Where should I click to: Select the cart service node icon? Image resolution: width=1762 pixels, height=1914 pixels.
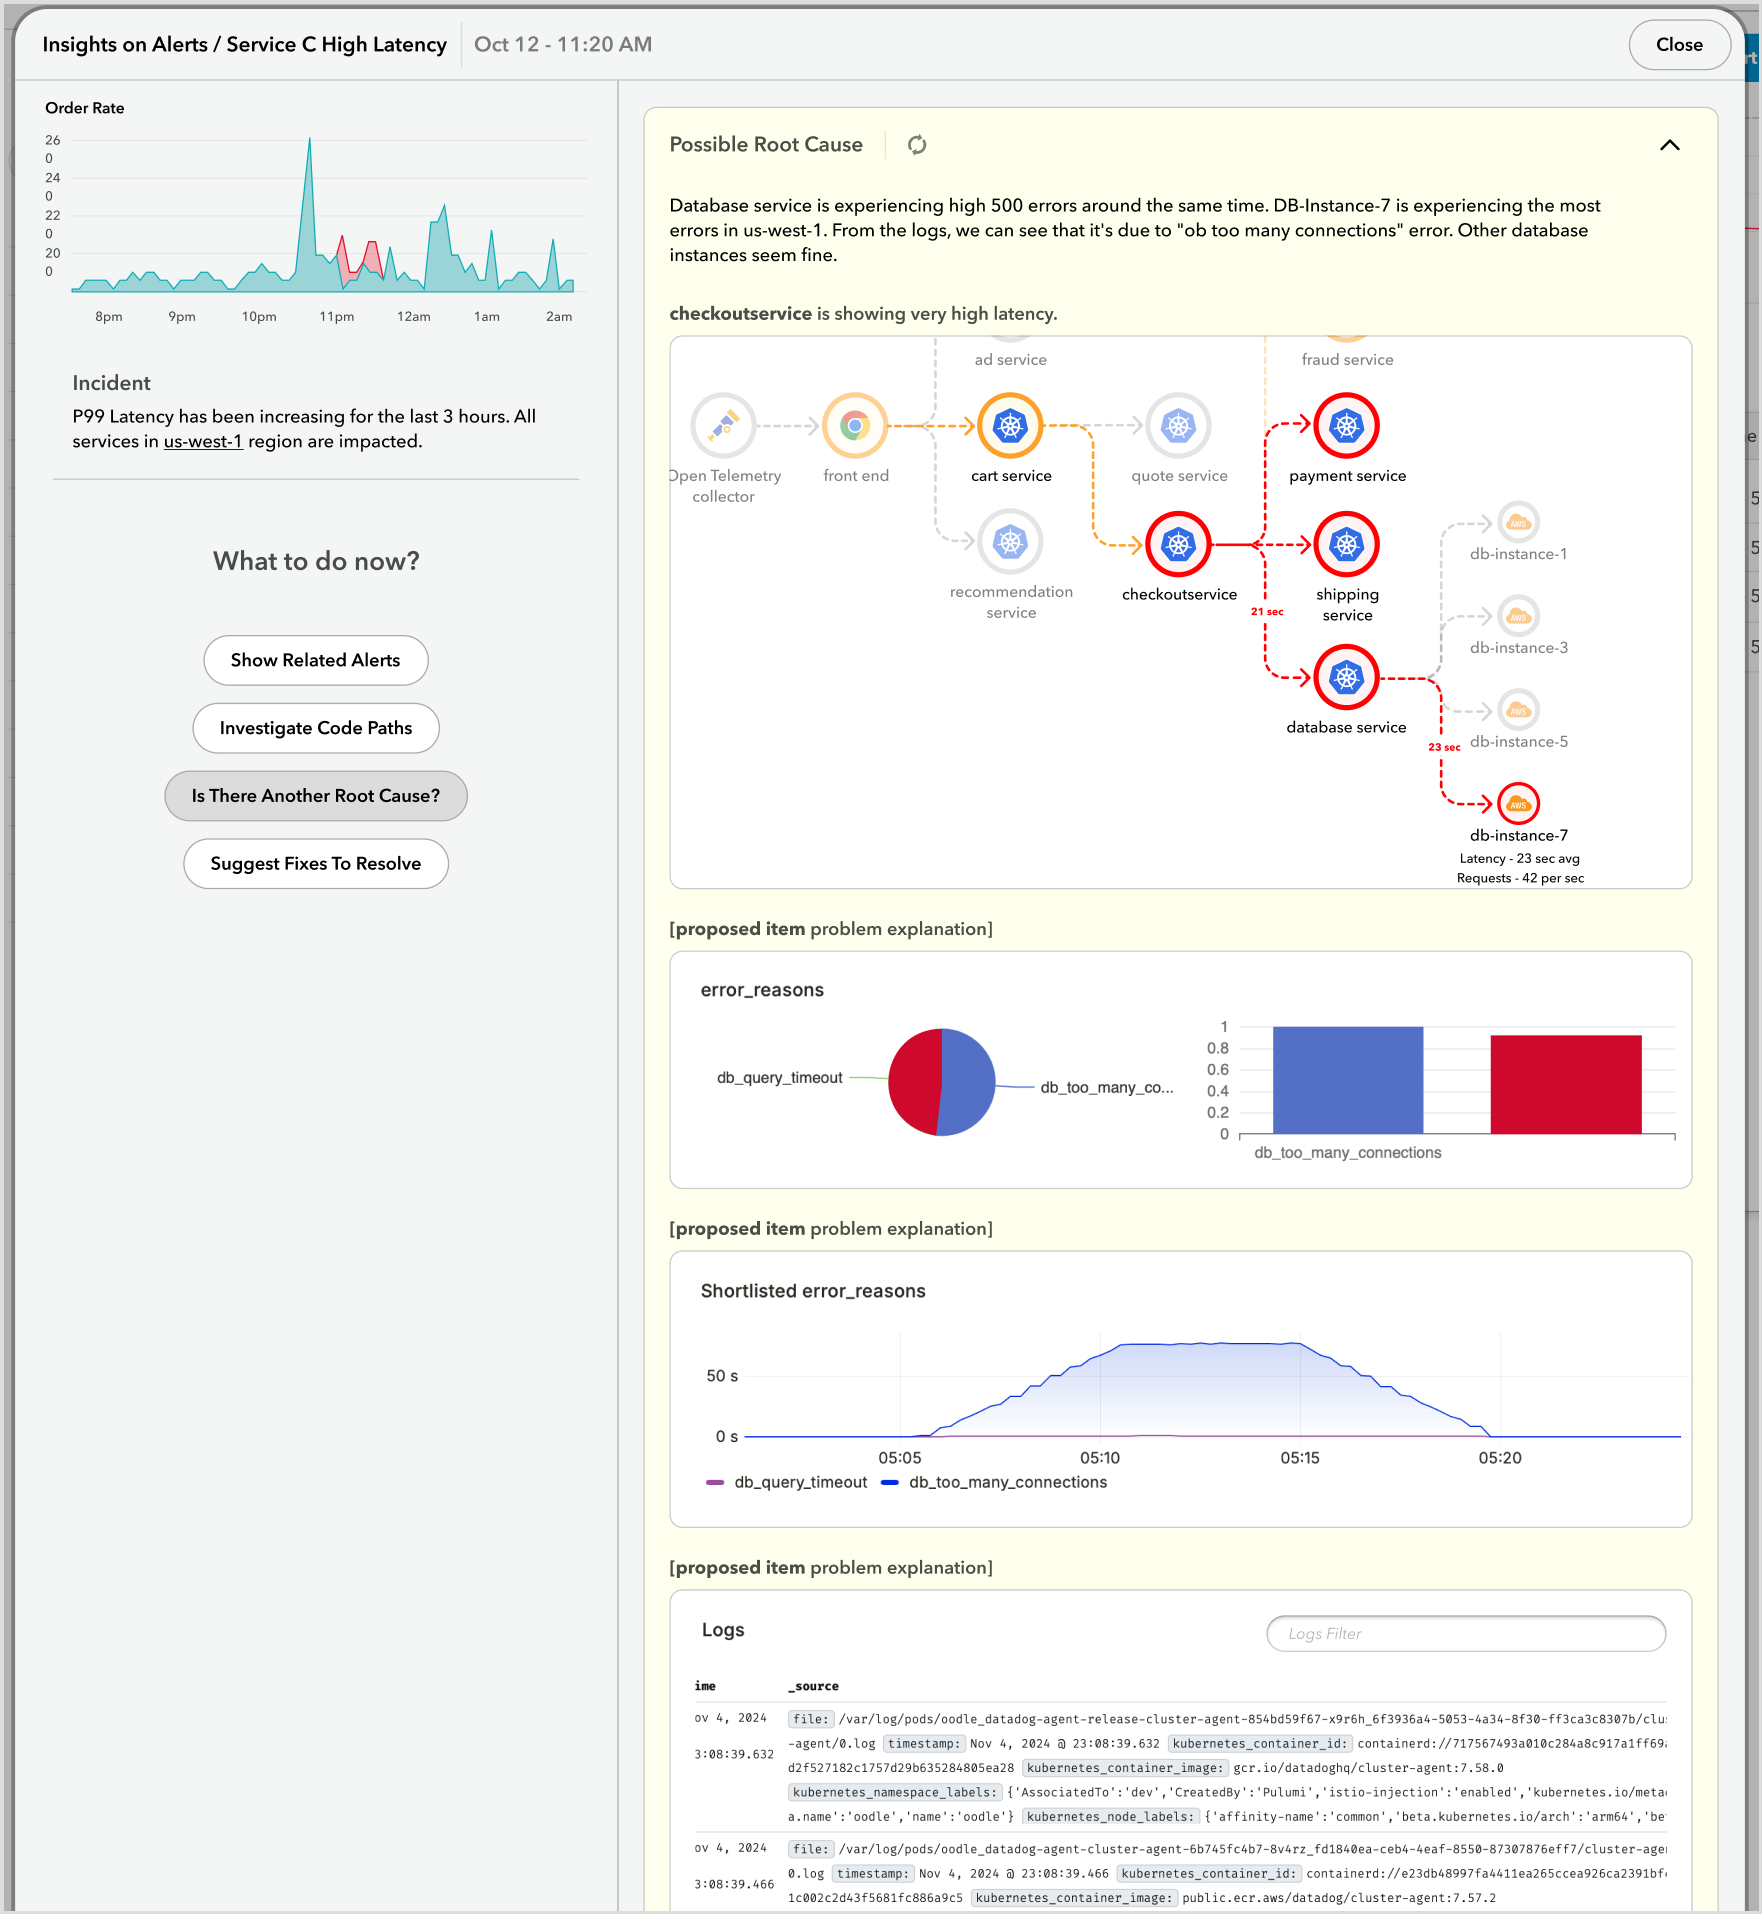[x=1011, y=426]
